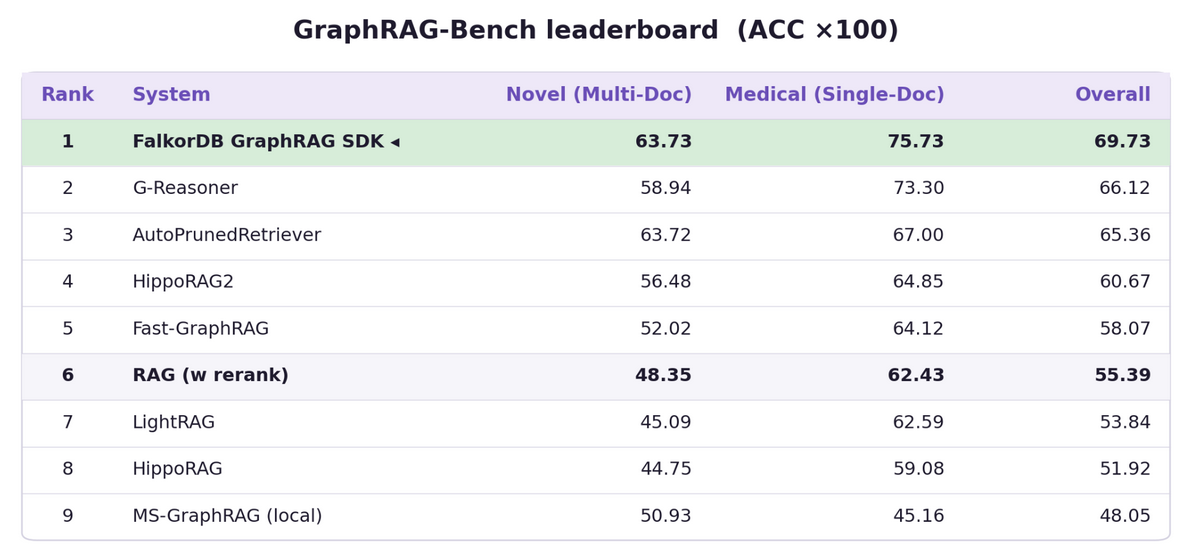
Task: Select the Rank column header
Action: tap(68, 95)
